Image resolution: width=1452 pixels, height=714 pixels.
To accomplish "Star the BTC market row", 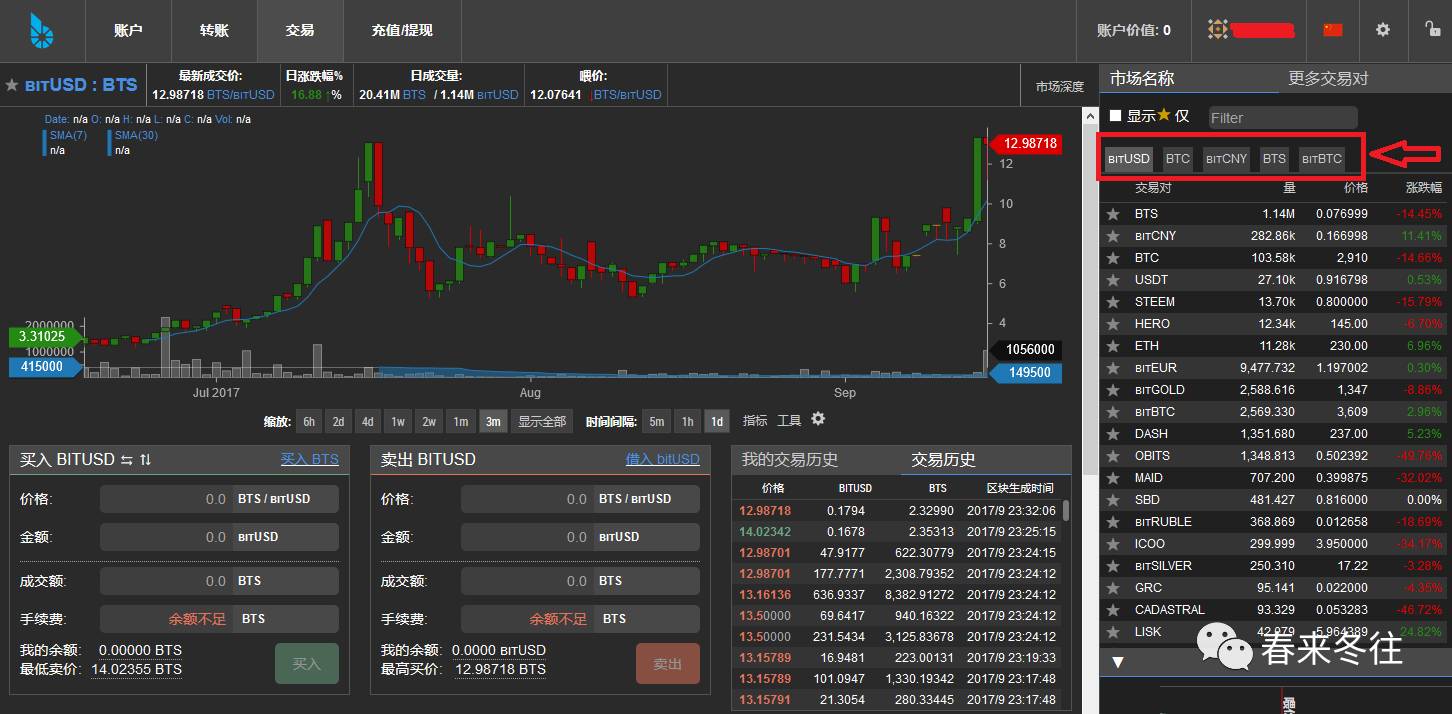I will click(x=1112, y=258).
